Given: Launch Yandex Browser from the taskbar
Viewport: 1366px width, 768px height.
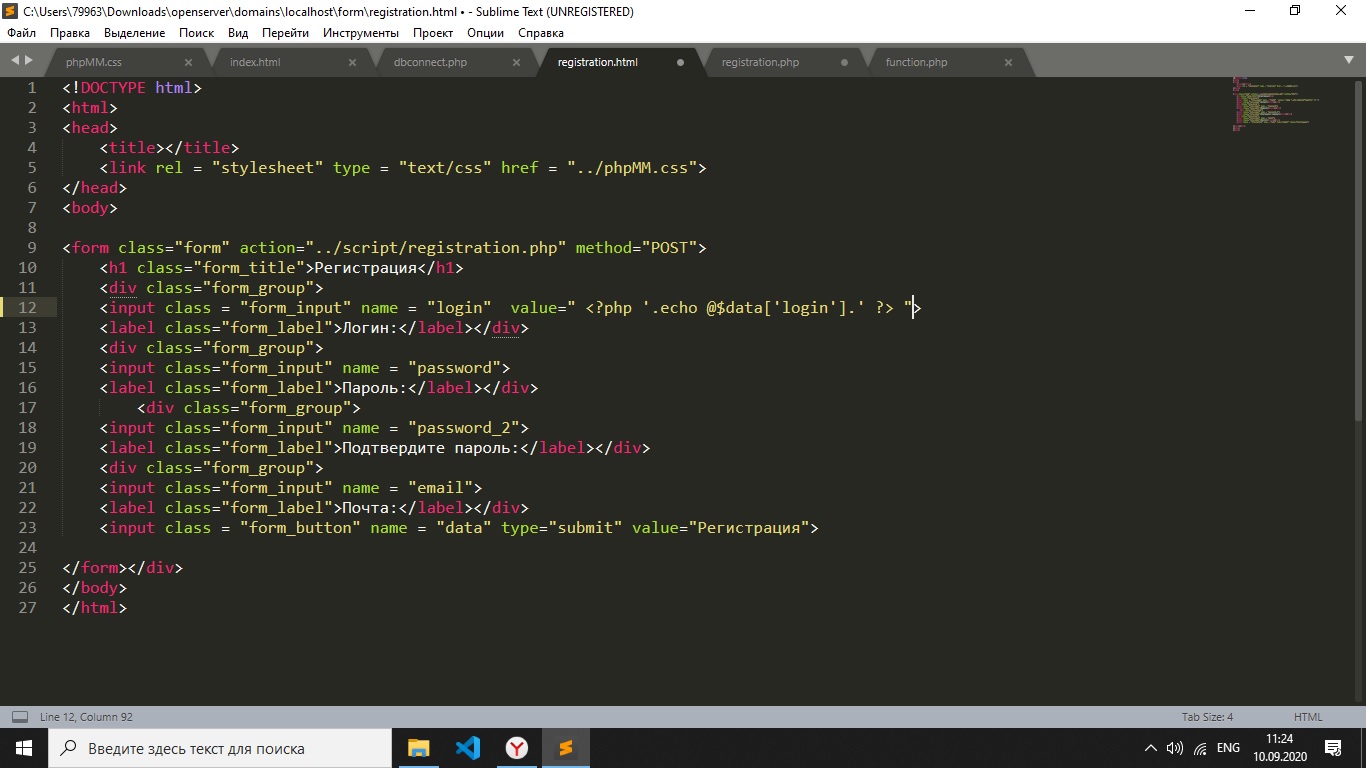Looking at the screenshot, I should (x=517, y=748).
